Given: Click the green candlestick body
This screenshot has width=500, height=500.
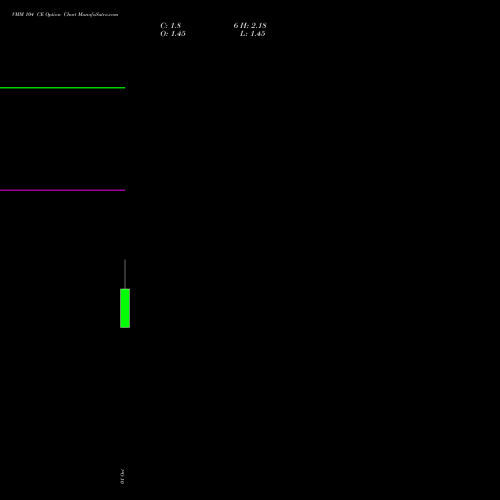Looking at the screenshot, I should coord(125,308).
